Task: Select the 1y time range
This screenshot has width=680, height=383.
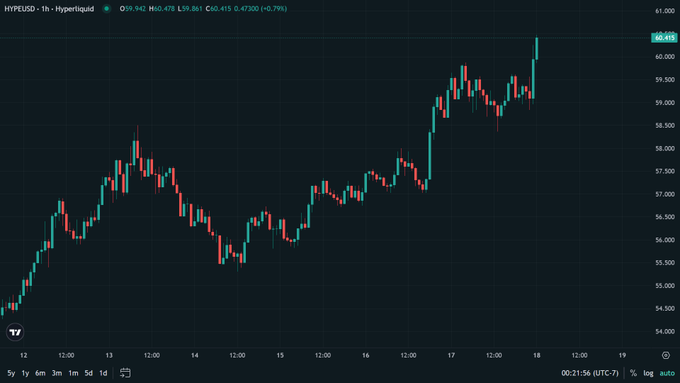Action: [25, 373]
